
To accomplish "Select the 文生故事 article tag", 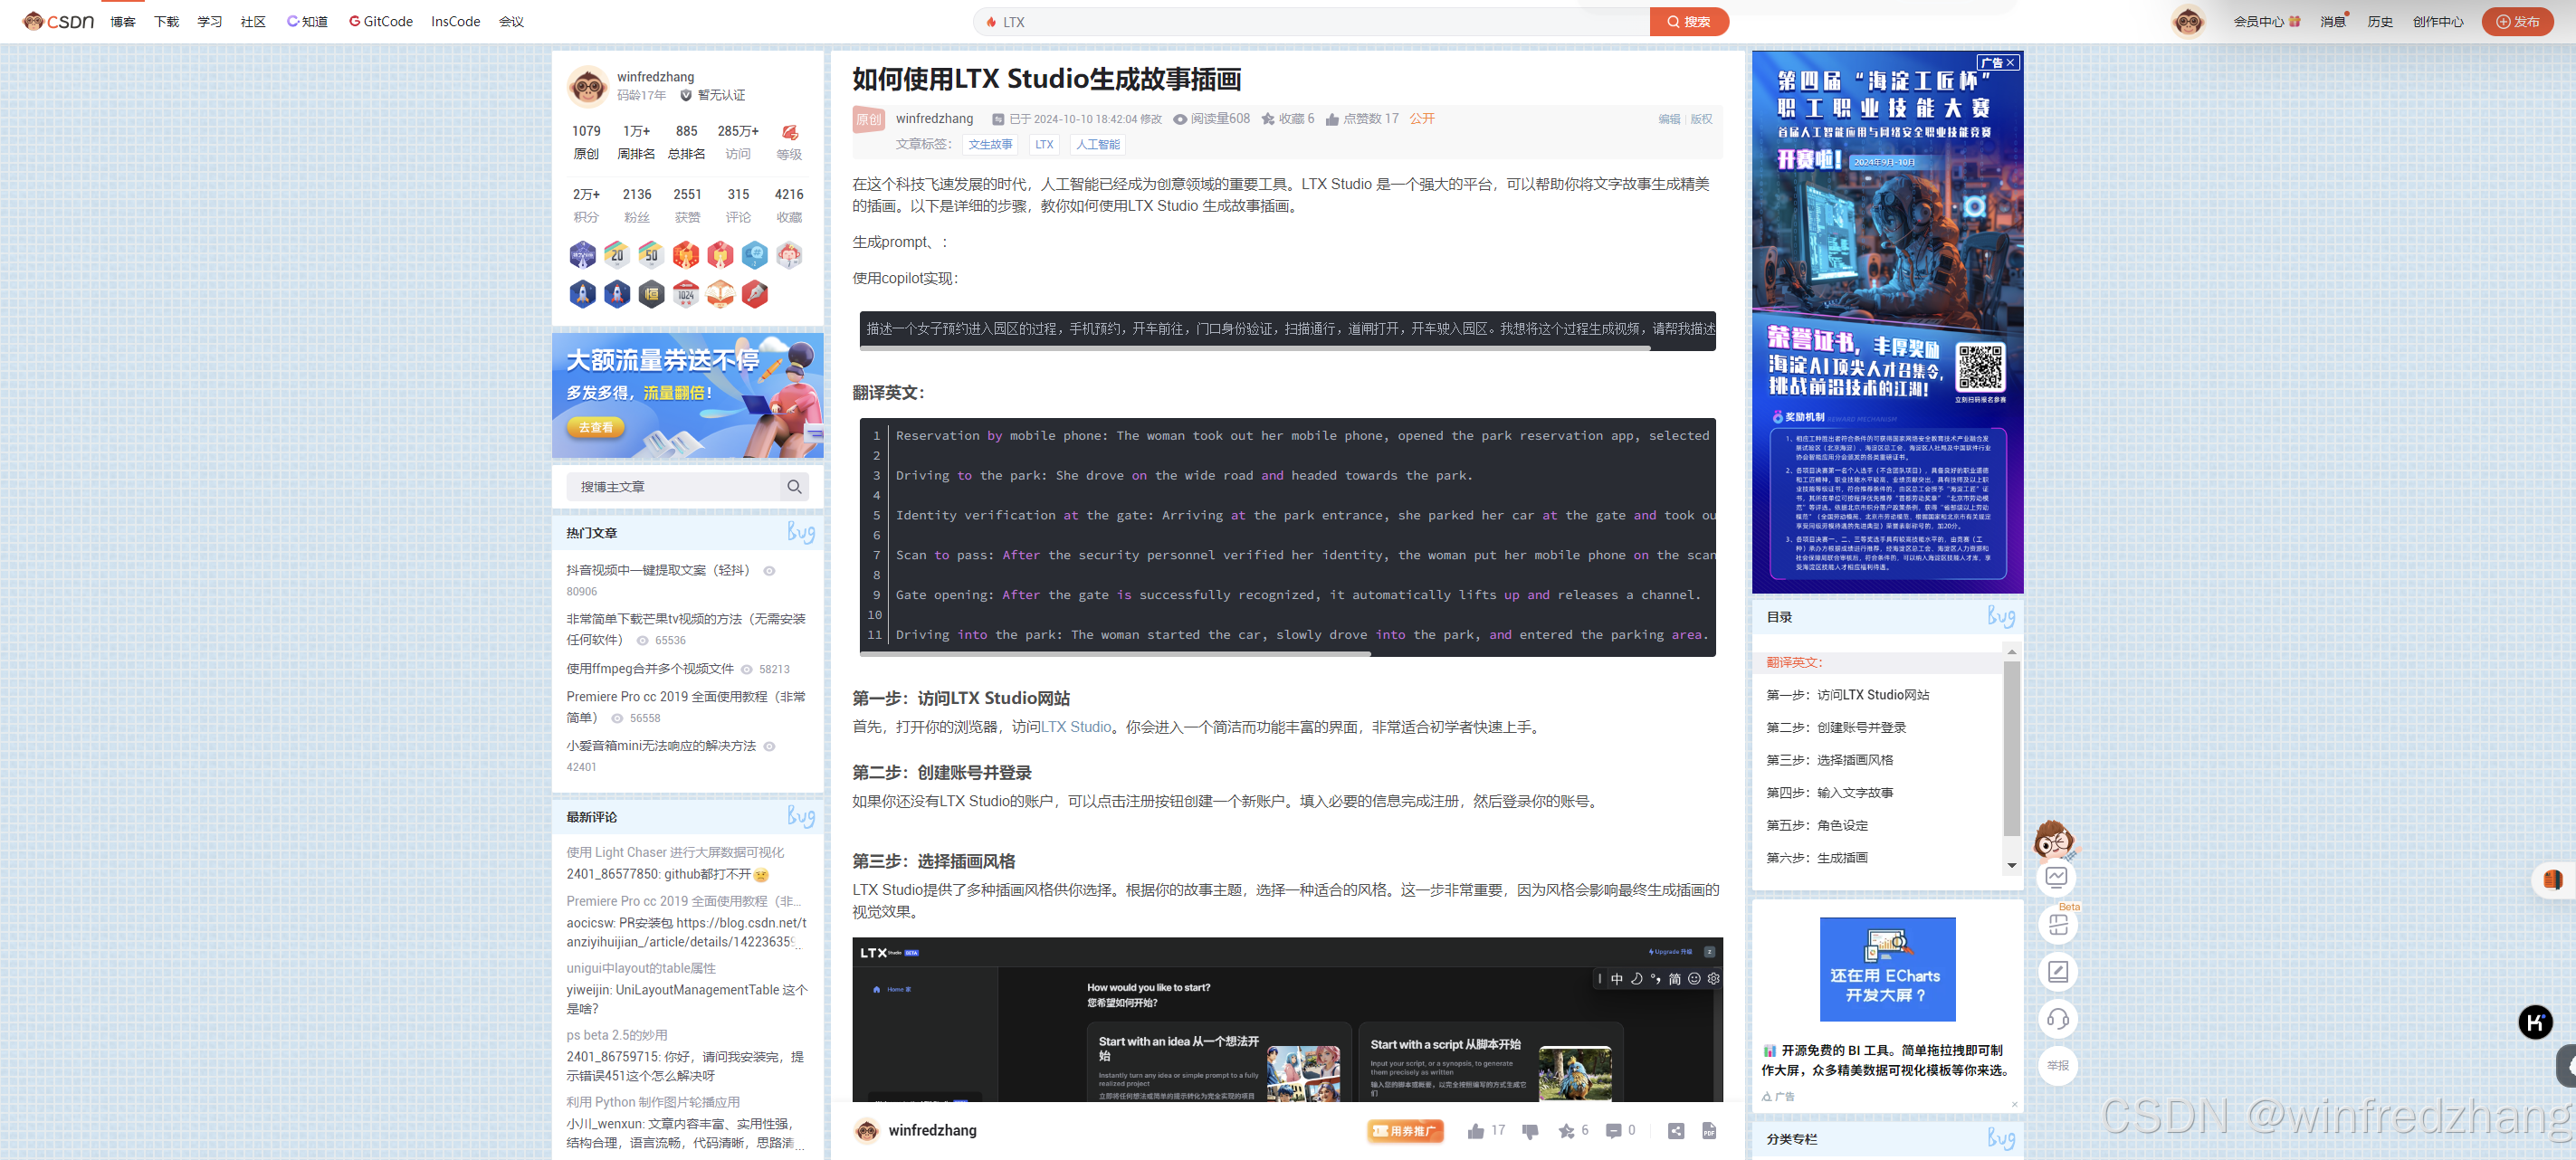I will coord(990,145).
